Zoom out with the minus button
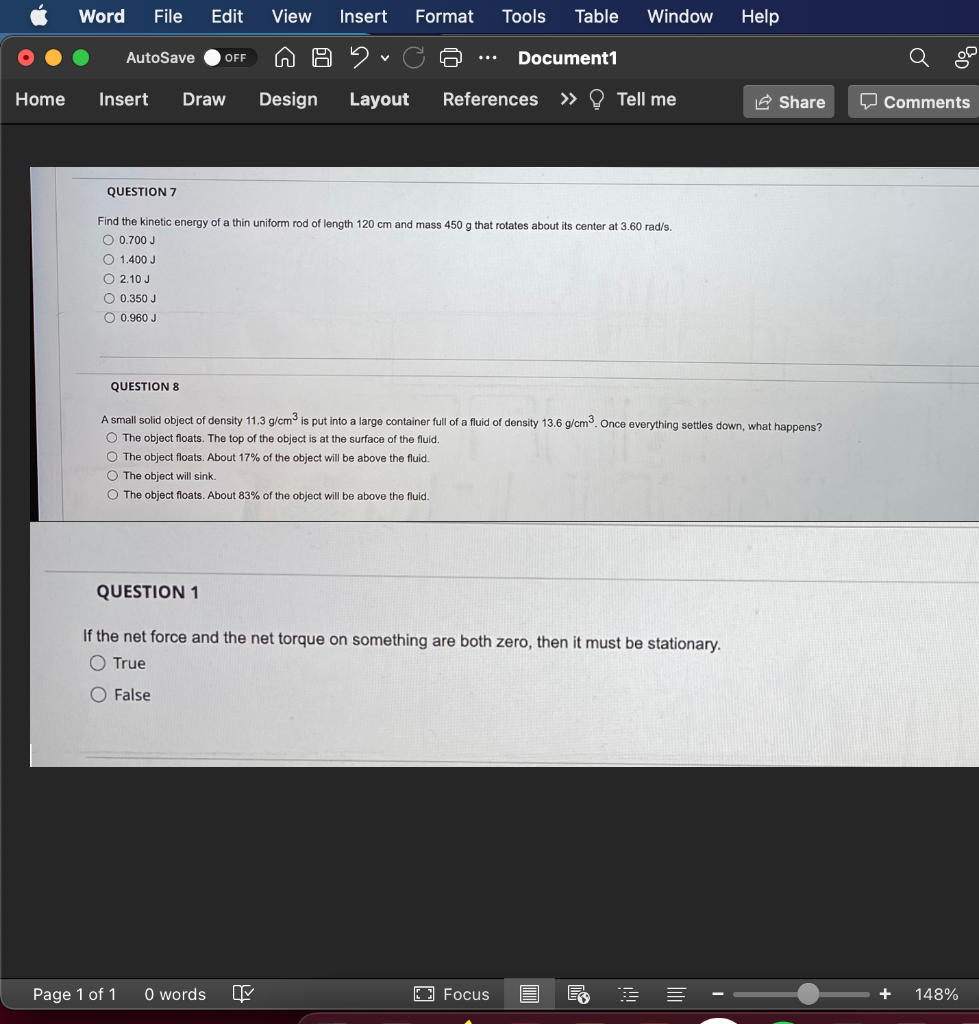This screenshot has width=979, height=1024. pos(718,994)
